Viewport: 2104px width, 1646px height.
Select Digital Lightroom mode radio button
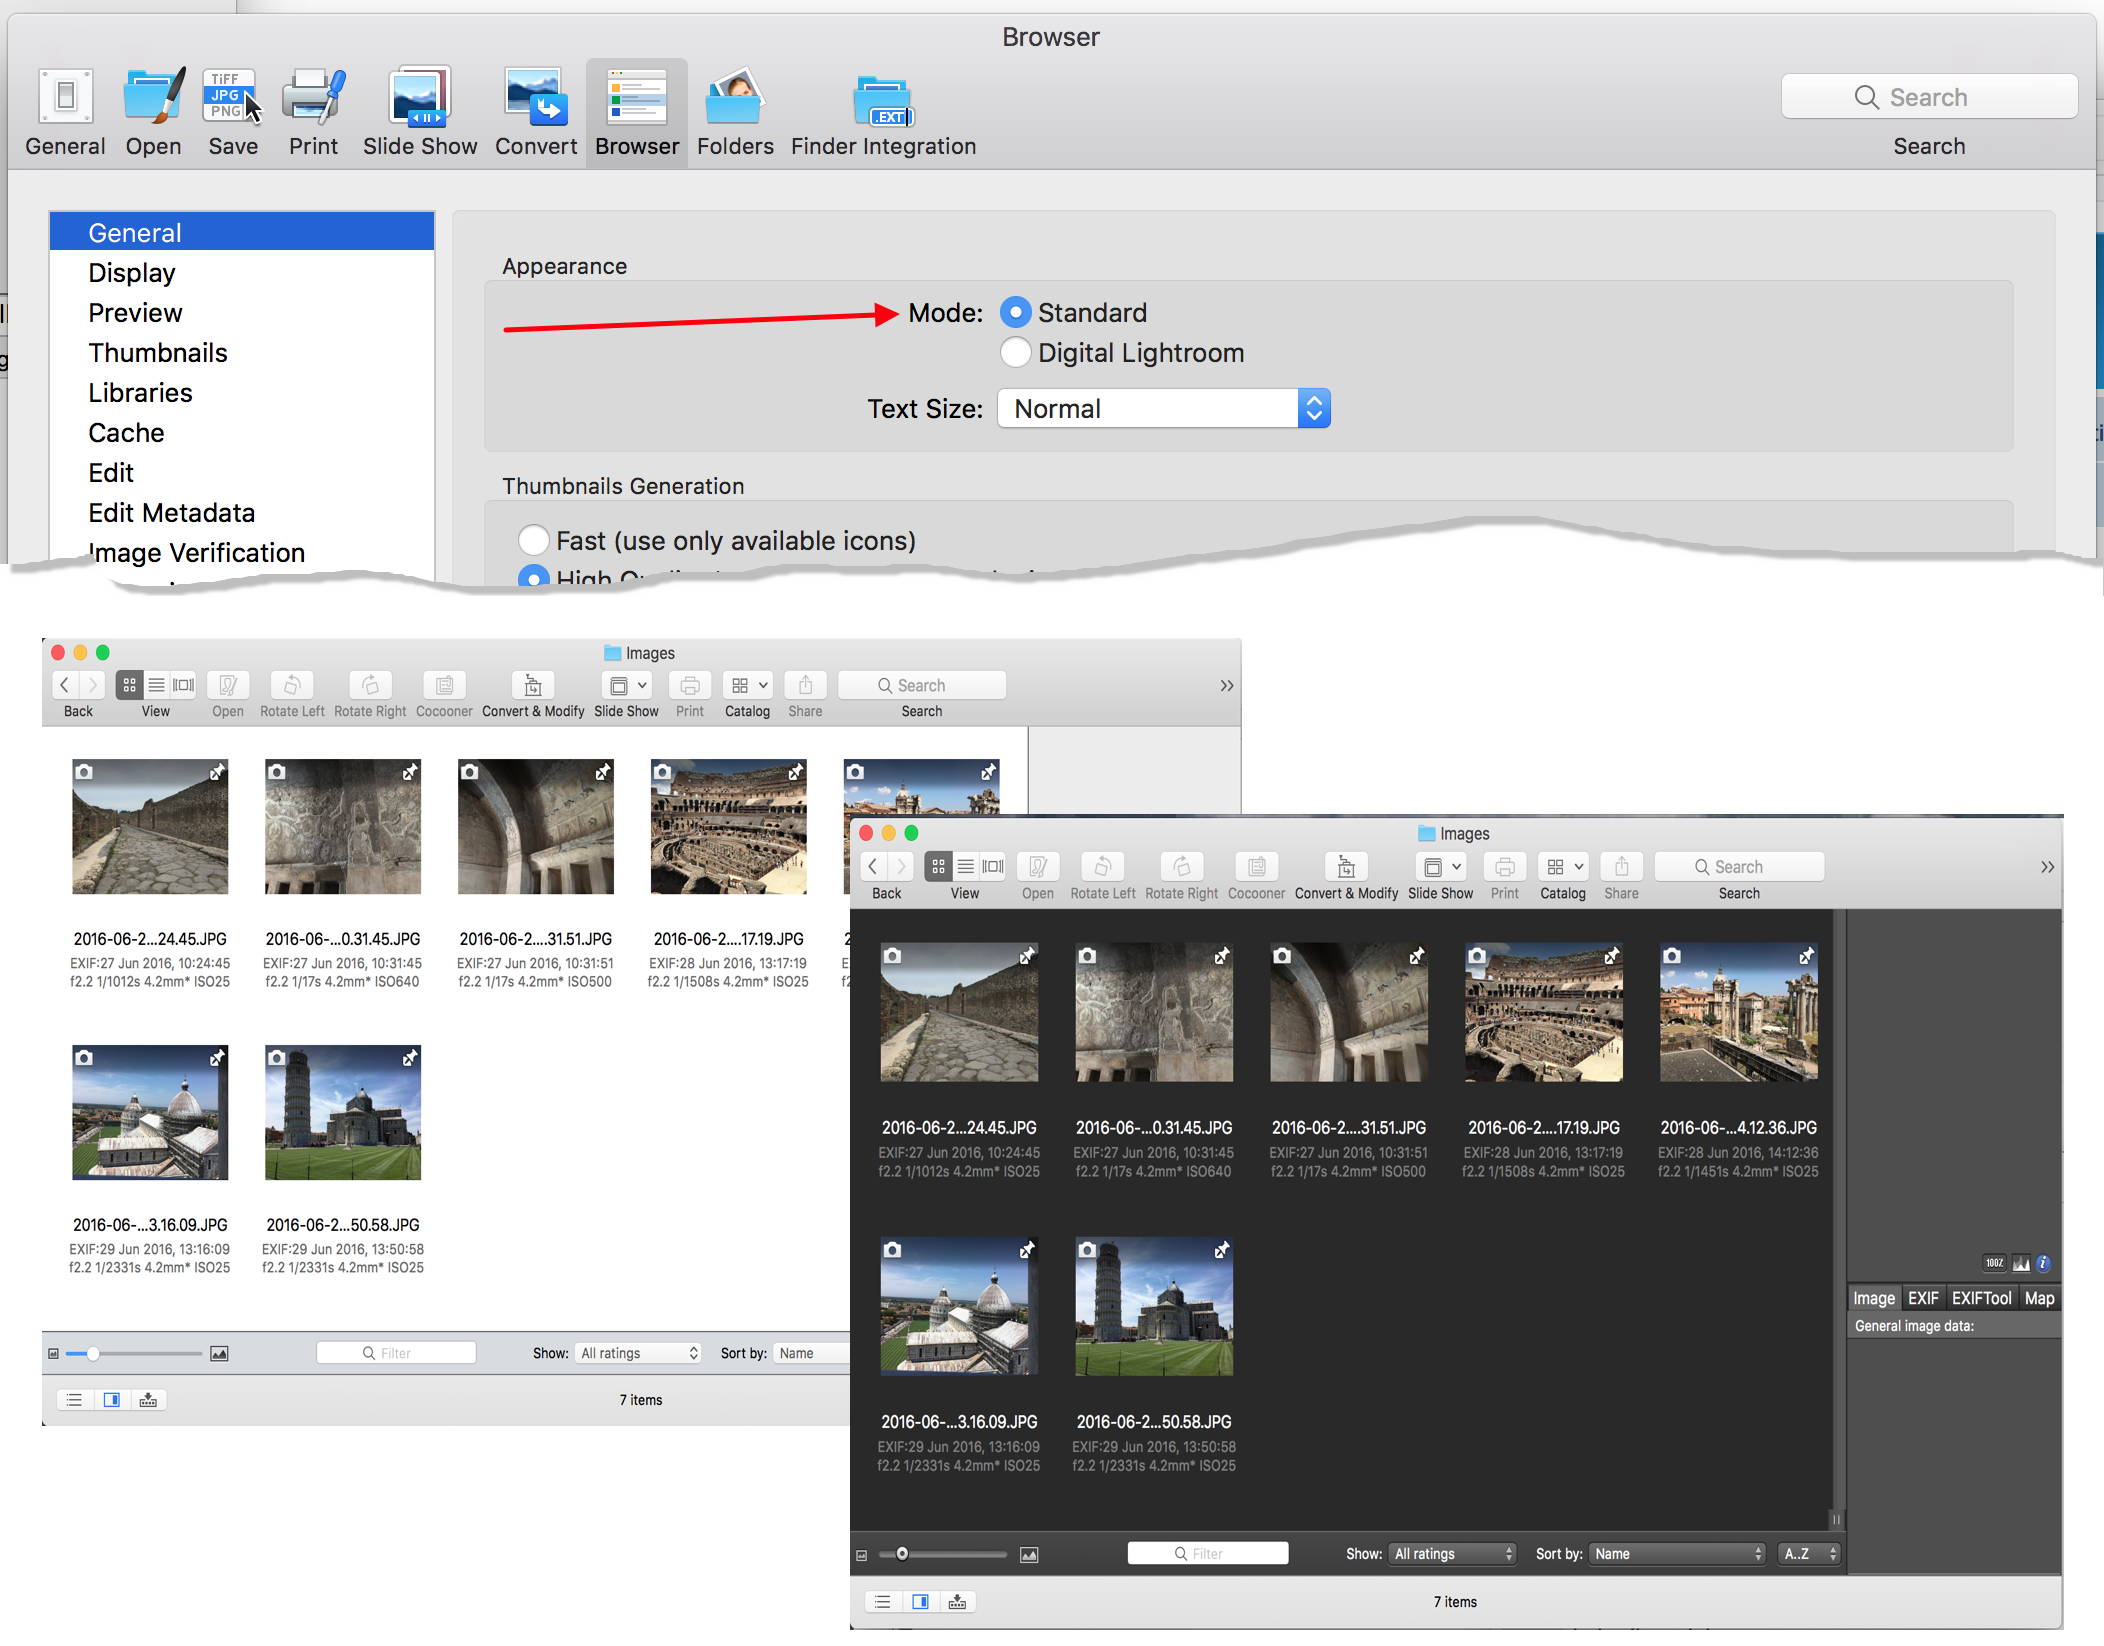coord(1020,352)
